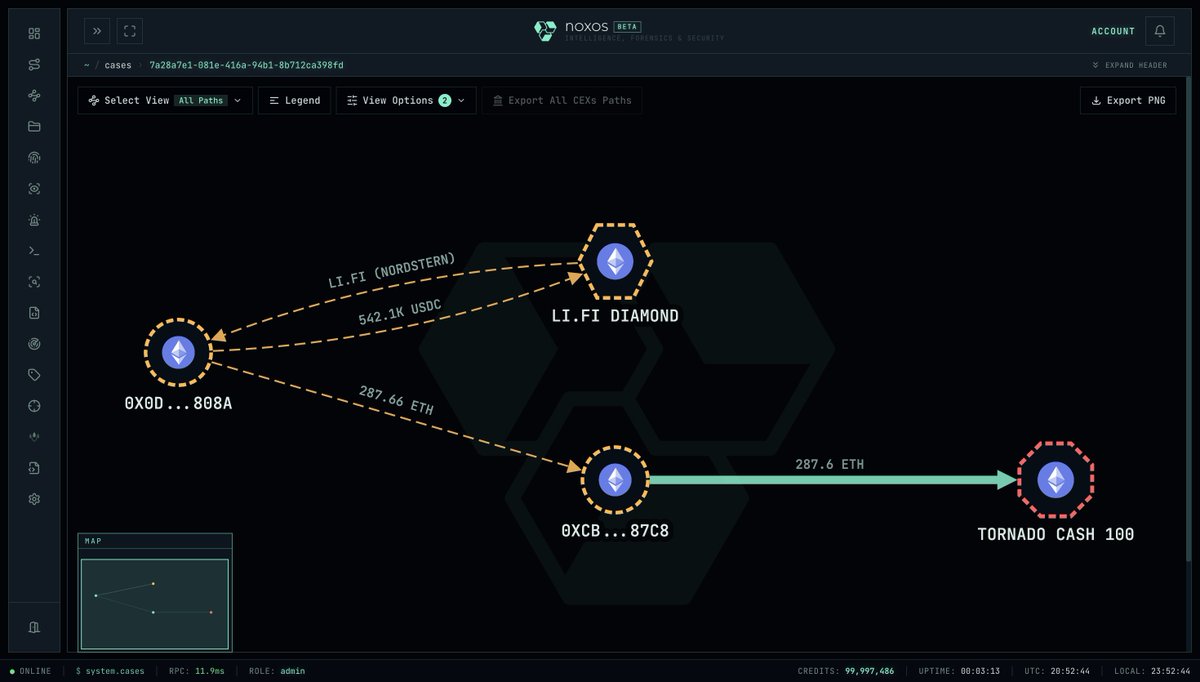Click the door exit icon at sidebar bottom
Viewport: 1200px width, 682px height.
coord(34,627)
